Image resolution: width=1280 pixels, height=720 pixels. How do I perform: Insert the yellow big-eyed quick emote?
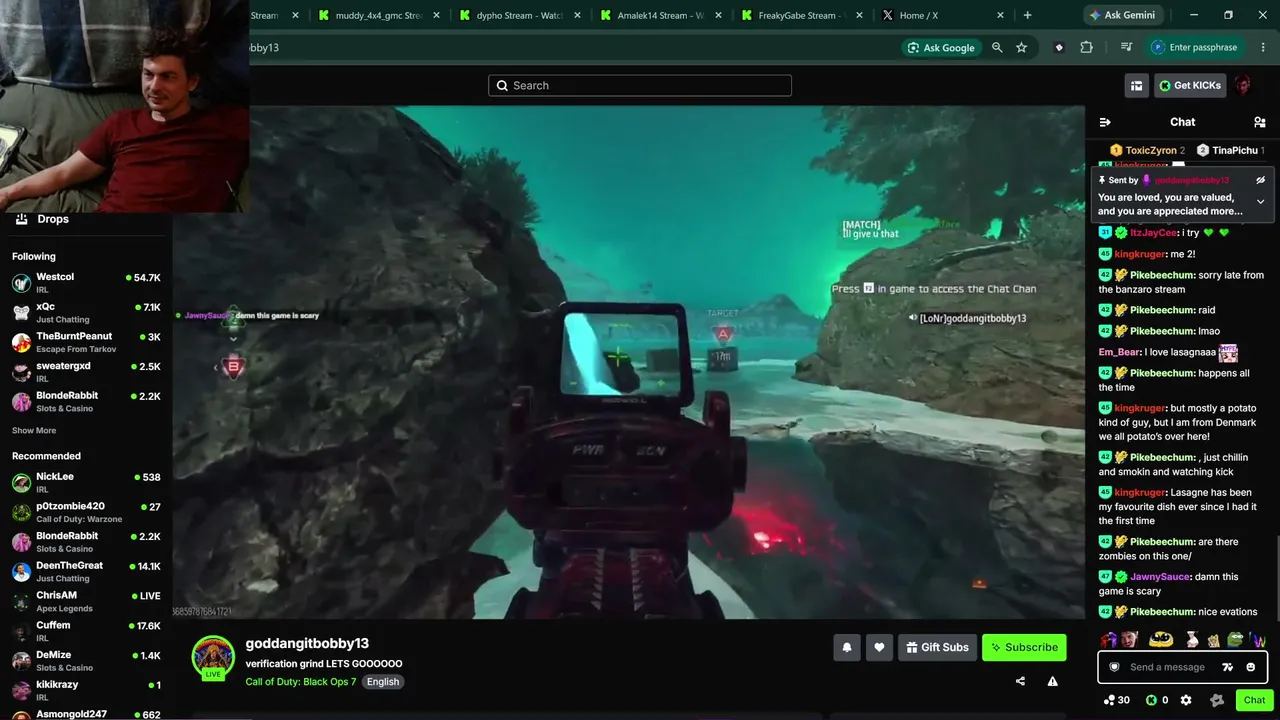pyautogui.click(x=1161, y=639)
